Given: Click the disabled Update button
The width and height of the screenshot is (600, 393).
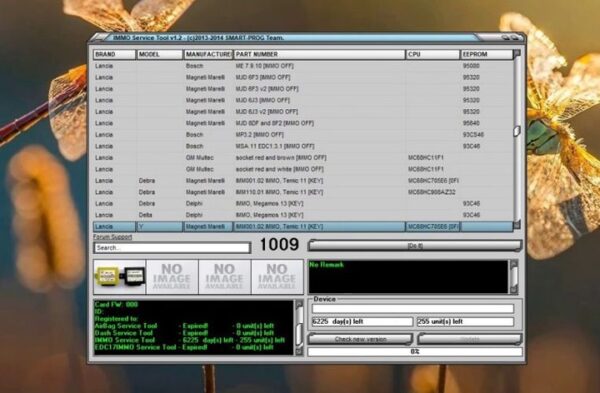Looking at the screenshot, I should (470, 339).
